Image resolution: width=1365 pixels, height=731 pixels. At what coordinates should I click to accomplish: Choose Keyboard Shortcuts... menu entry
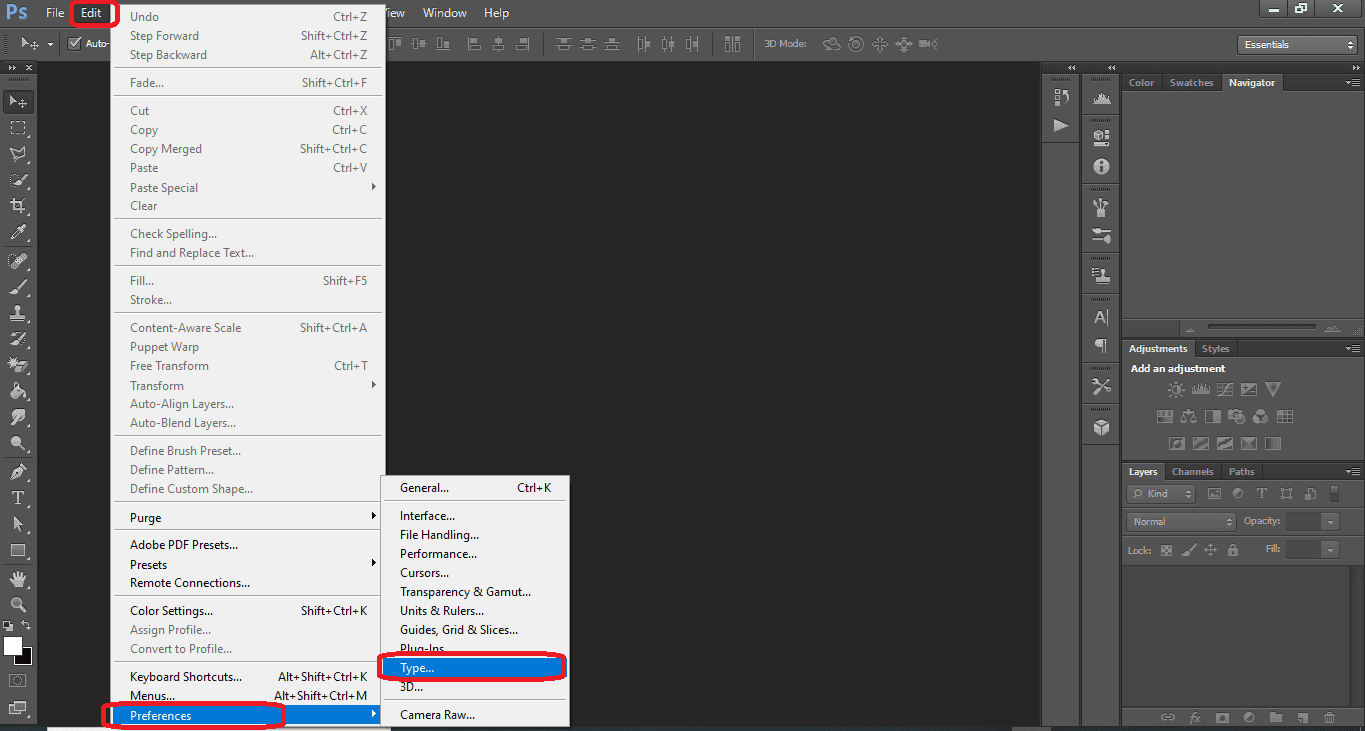pyautogui.click(x=247, y=676)
